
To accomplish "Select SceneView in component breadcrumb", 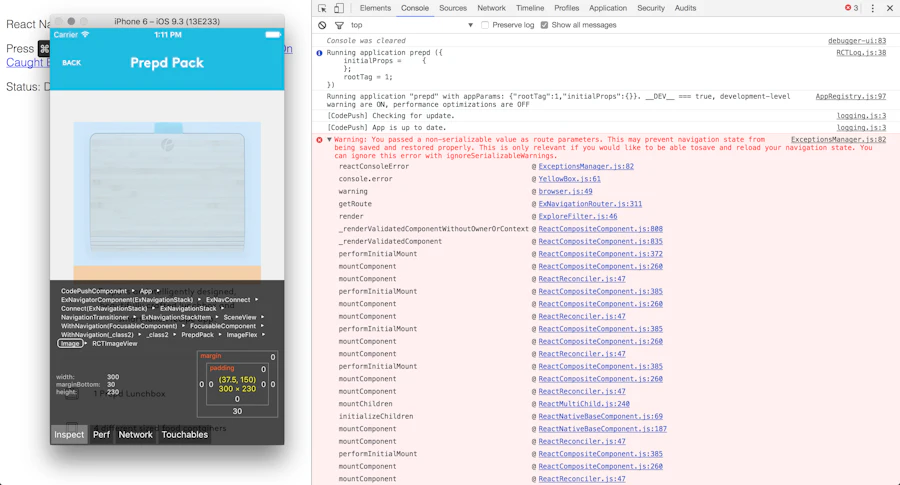I will pyautogui.click(x=240, y=317).
